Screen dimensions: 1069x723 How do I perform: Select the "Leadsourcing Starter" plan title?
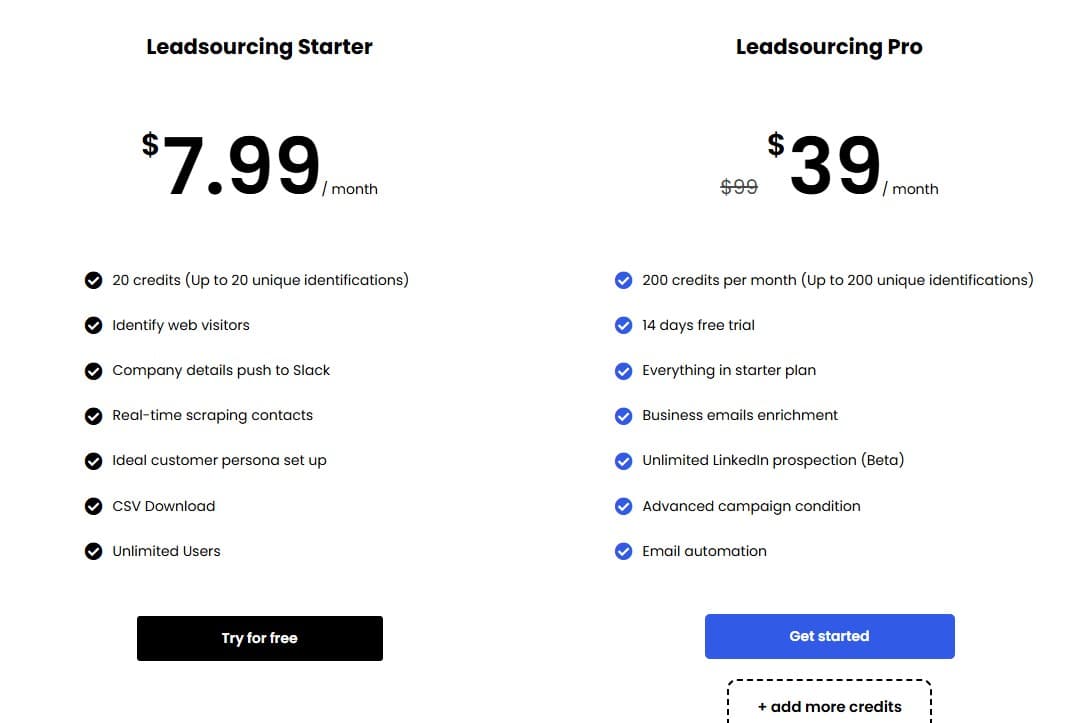click(x=259, y=46)
